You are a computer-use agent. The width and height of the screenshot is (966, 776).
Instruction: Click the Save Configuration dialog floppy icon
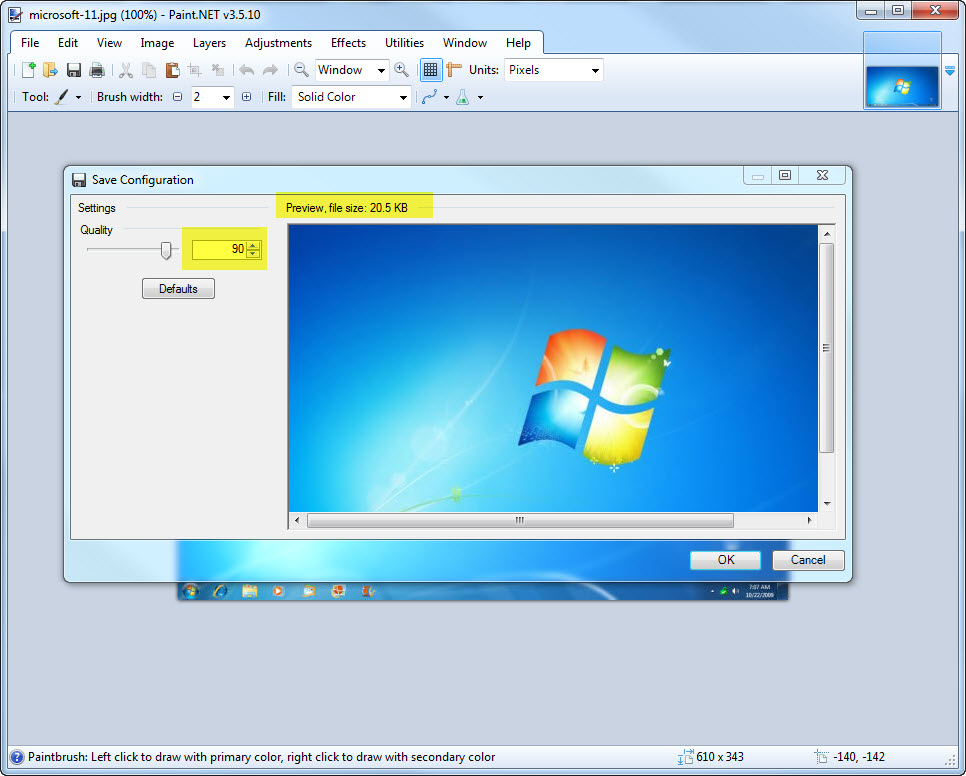click(79, 180)
